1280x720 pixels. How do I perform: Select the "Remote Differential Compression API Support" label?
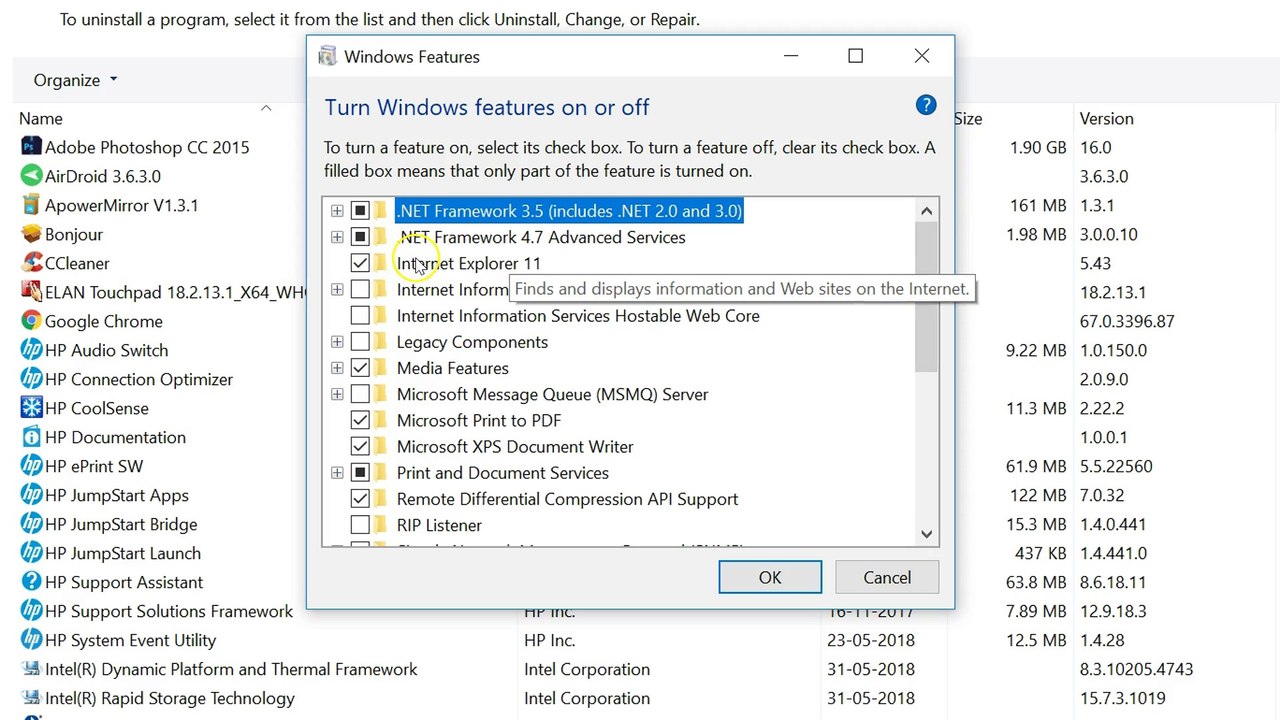click(568, 499)
